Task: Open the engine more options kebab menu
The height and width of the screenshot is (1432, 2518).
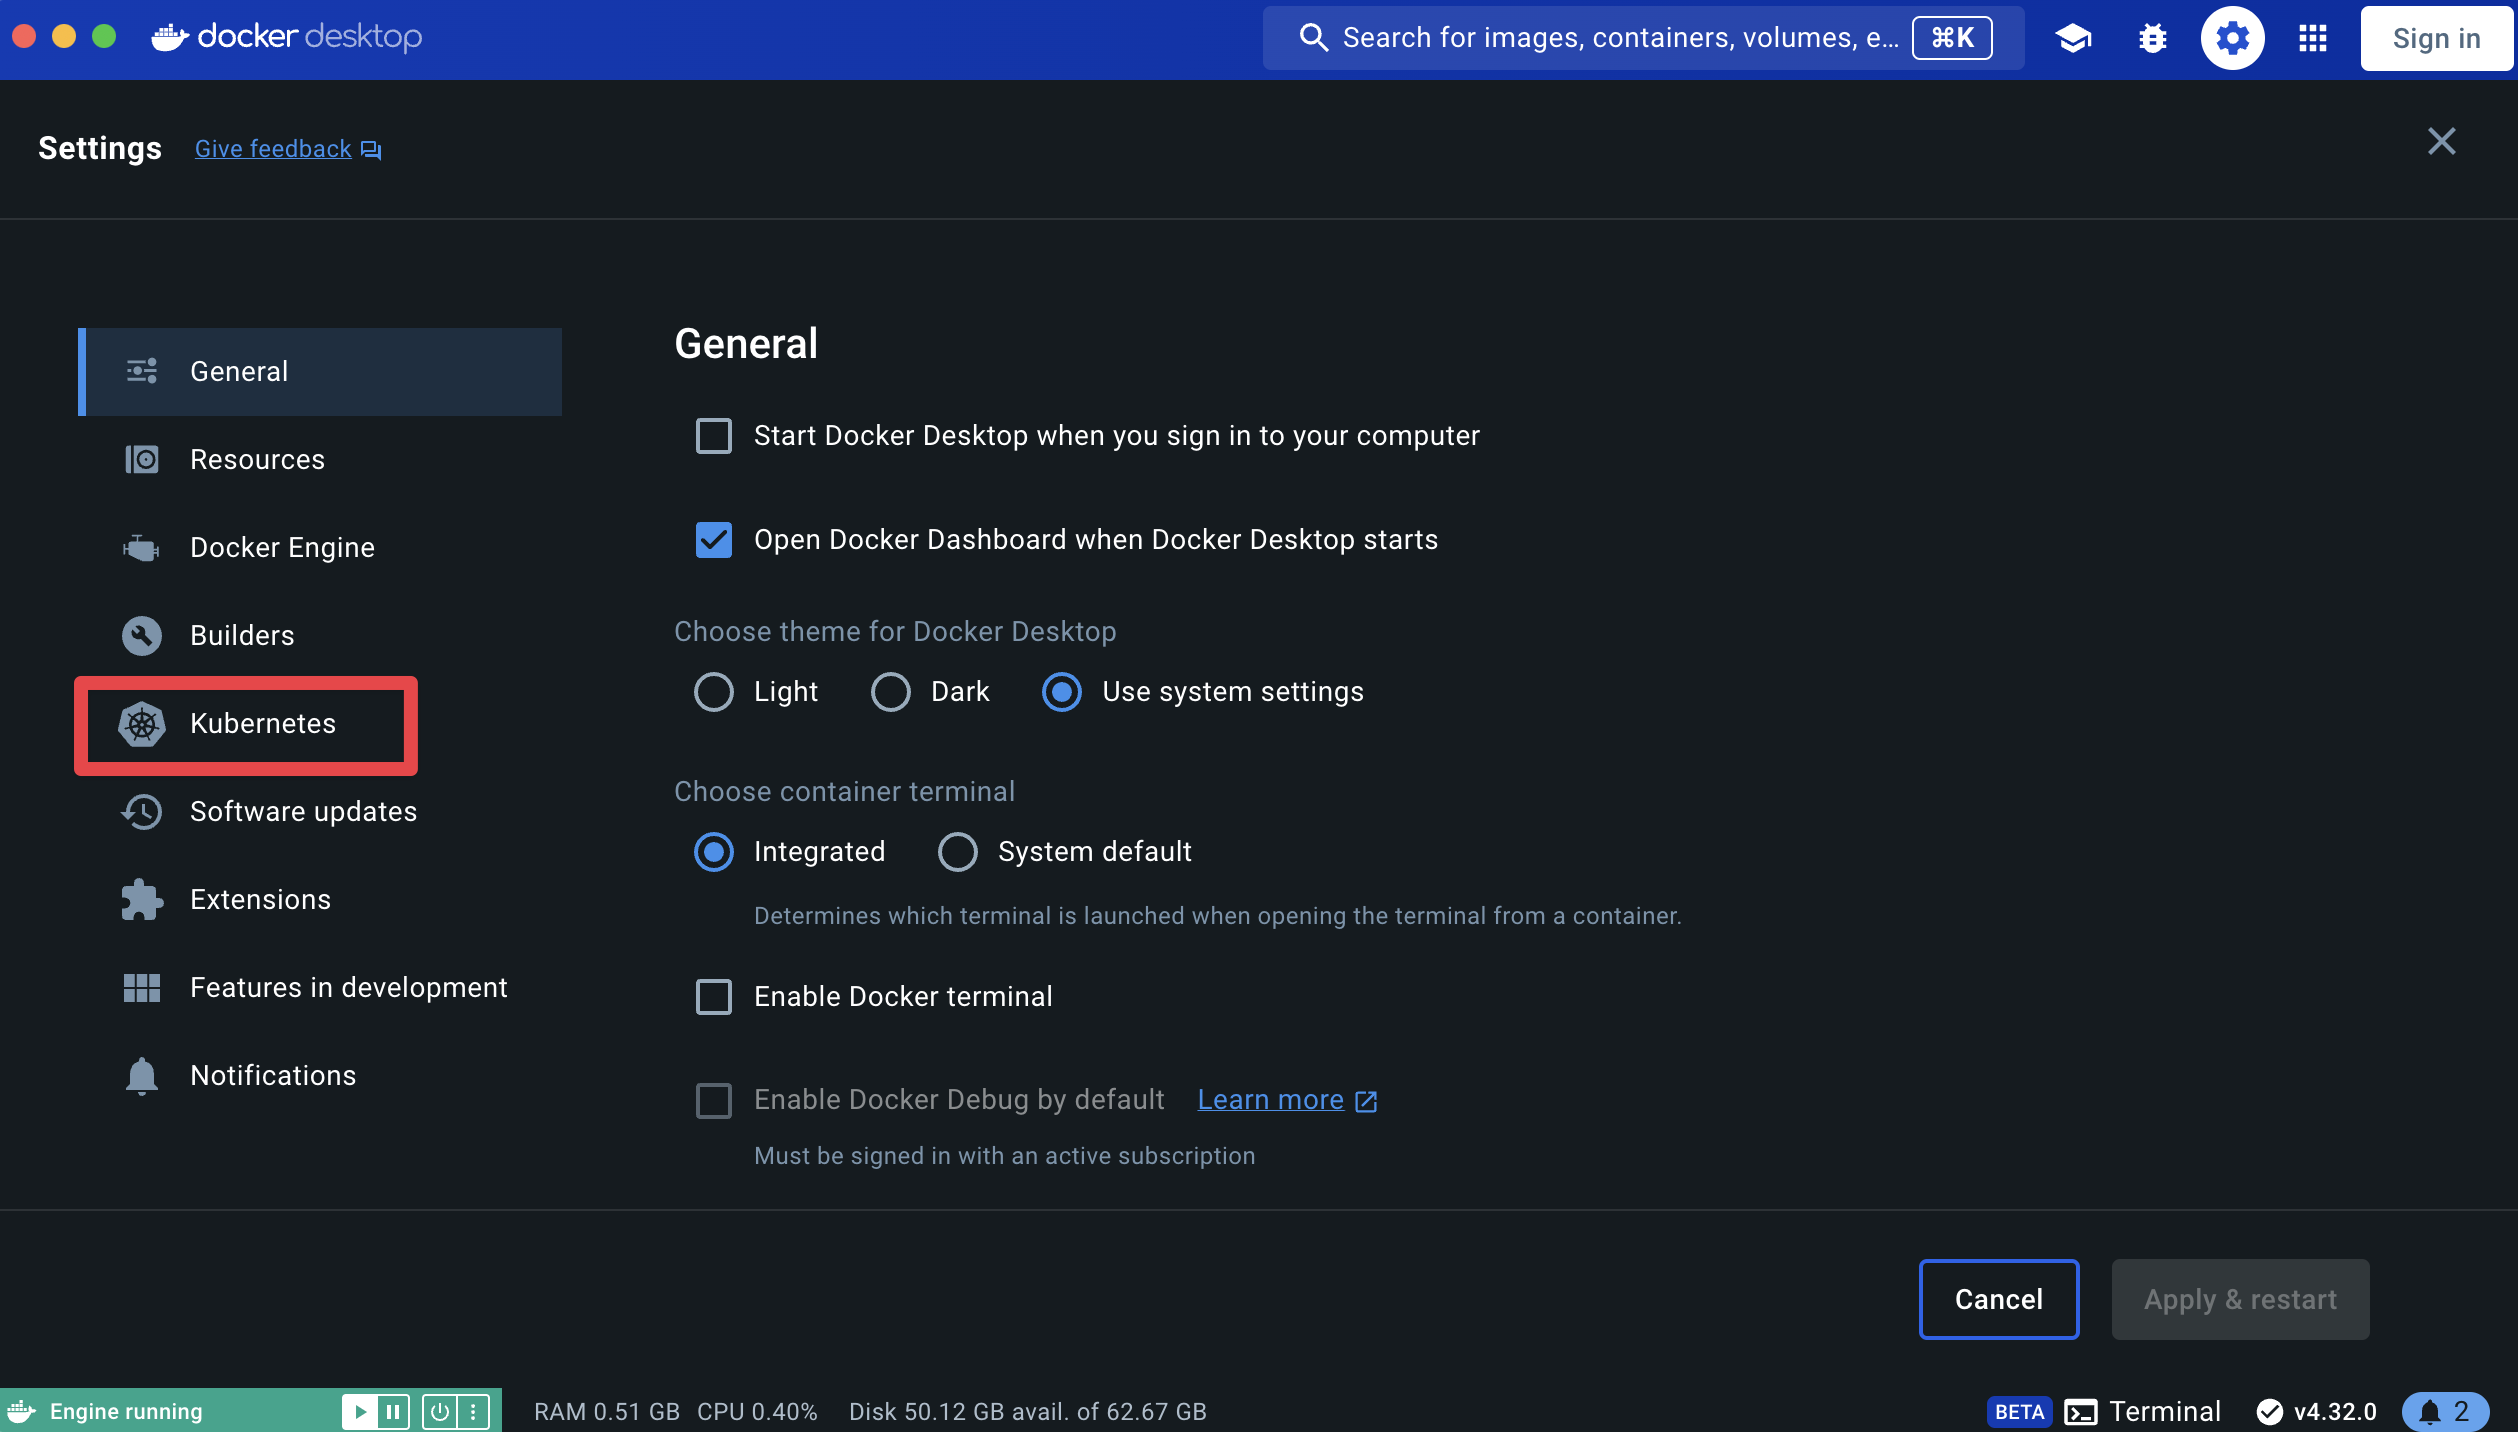Action: [472, 1411]
